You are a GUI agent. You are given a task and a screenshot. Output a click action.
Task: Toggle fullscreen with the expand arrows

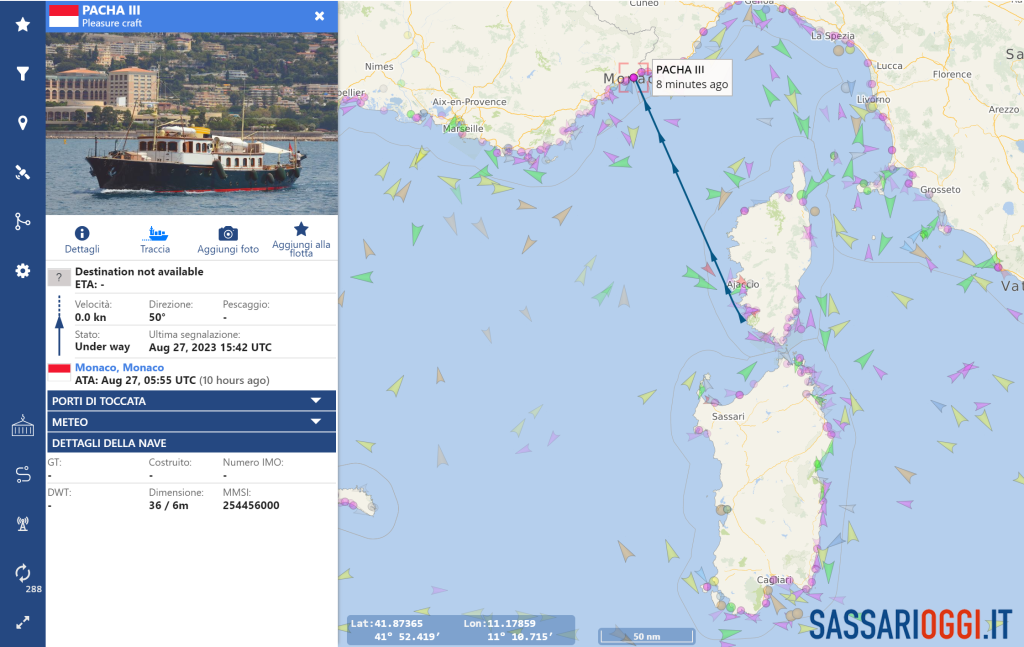pos(22,622)
